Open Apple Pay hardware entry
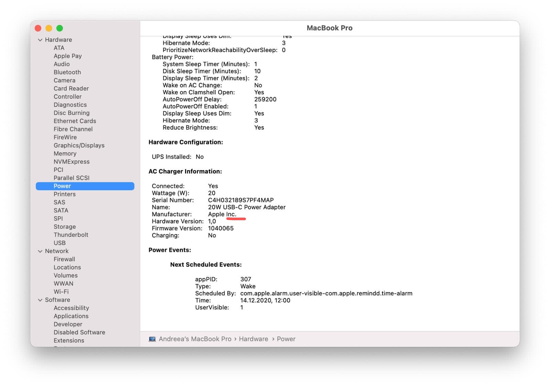Screen dimensions: 550x387 coord(68,56)
